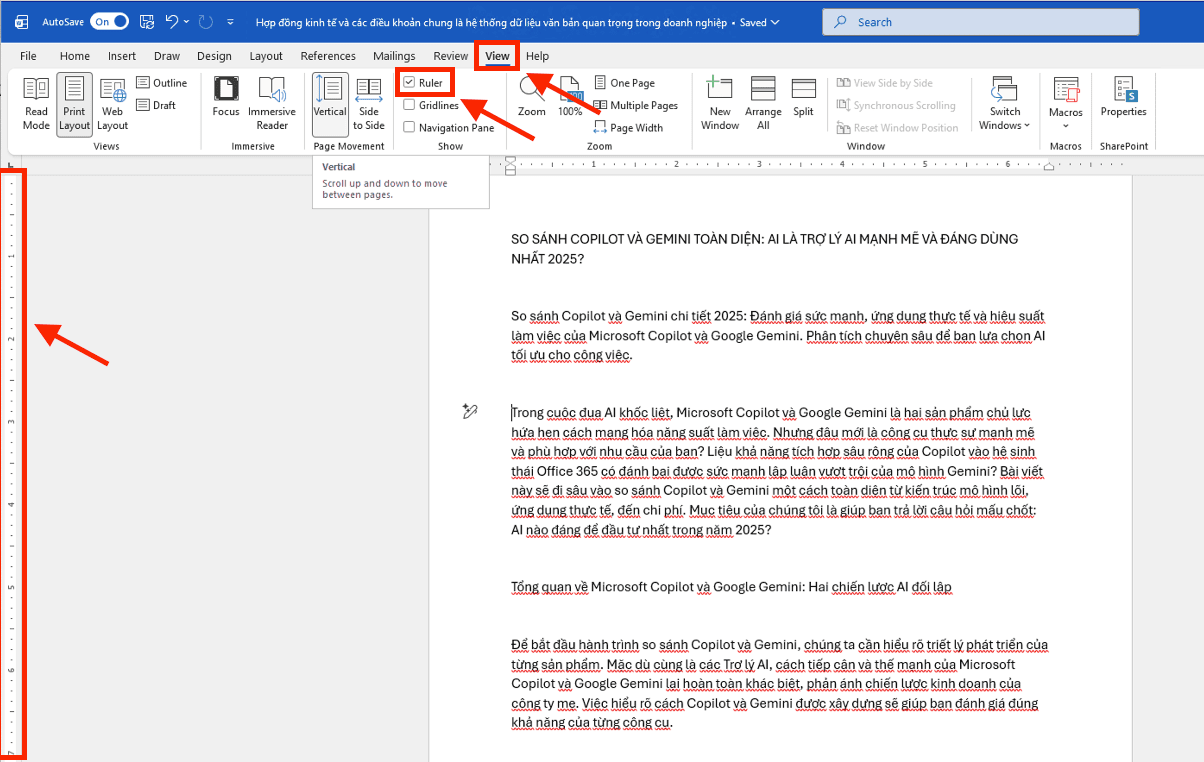Select Web Layout view

click(x=112, y=104)
